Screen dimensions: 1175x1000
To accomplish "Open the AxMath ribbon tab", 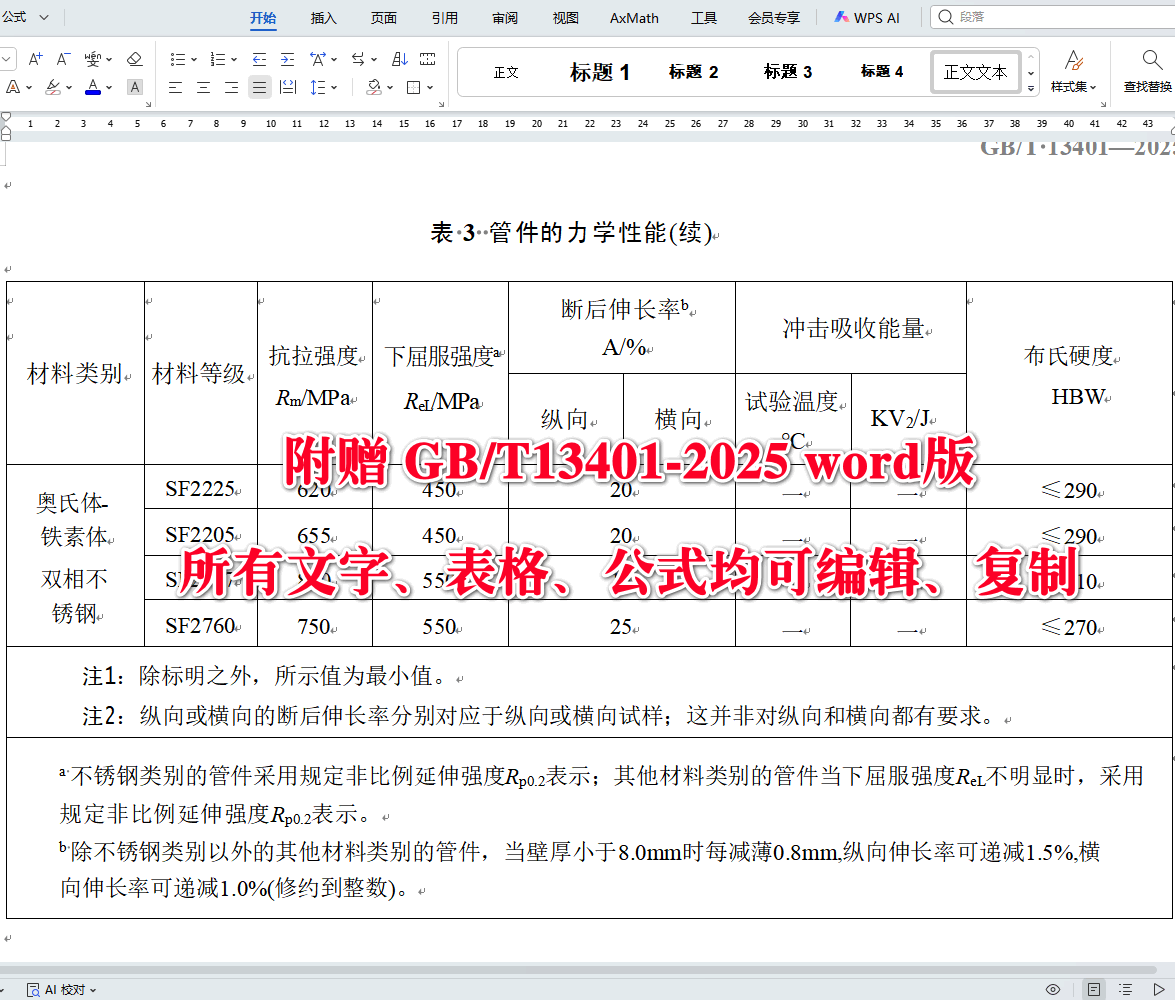I will (633, 17).
